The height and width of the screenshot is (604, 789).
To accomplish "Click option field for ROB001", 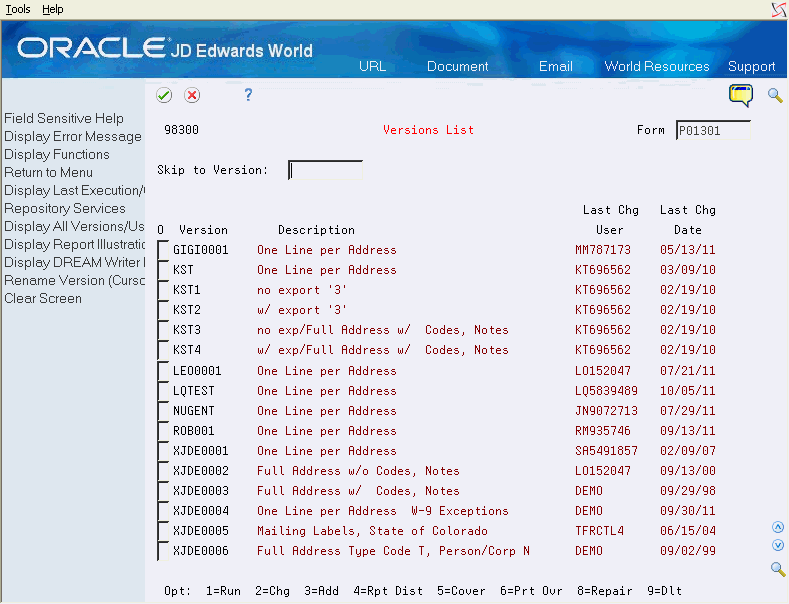I will coord(163,431).
